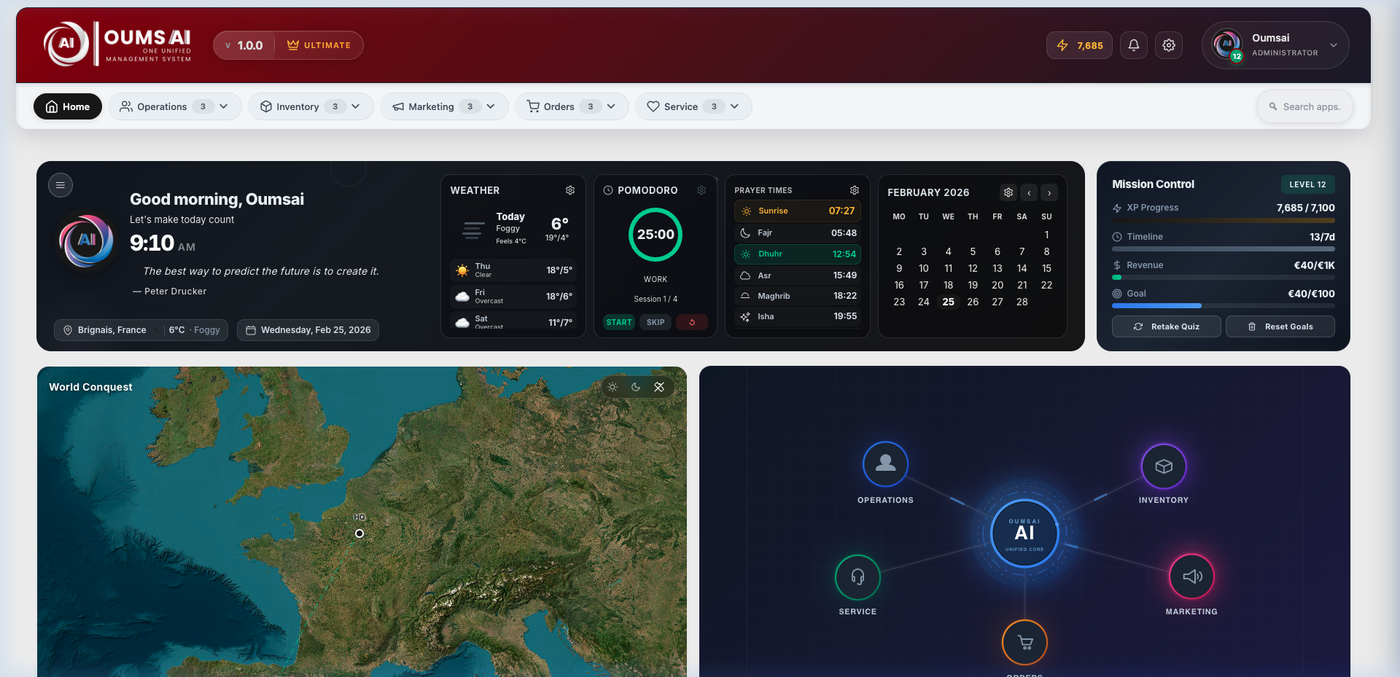Viewport: 1400px width, 677px height.
Task: Expand the Marketing menu
Action: (x=444, y=106)
